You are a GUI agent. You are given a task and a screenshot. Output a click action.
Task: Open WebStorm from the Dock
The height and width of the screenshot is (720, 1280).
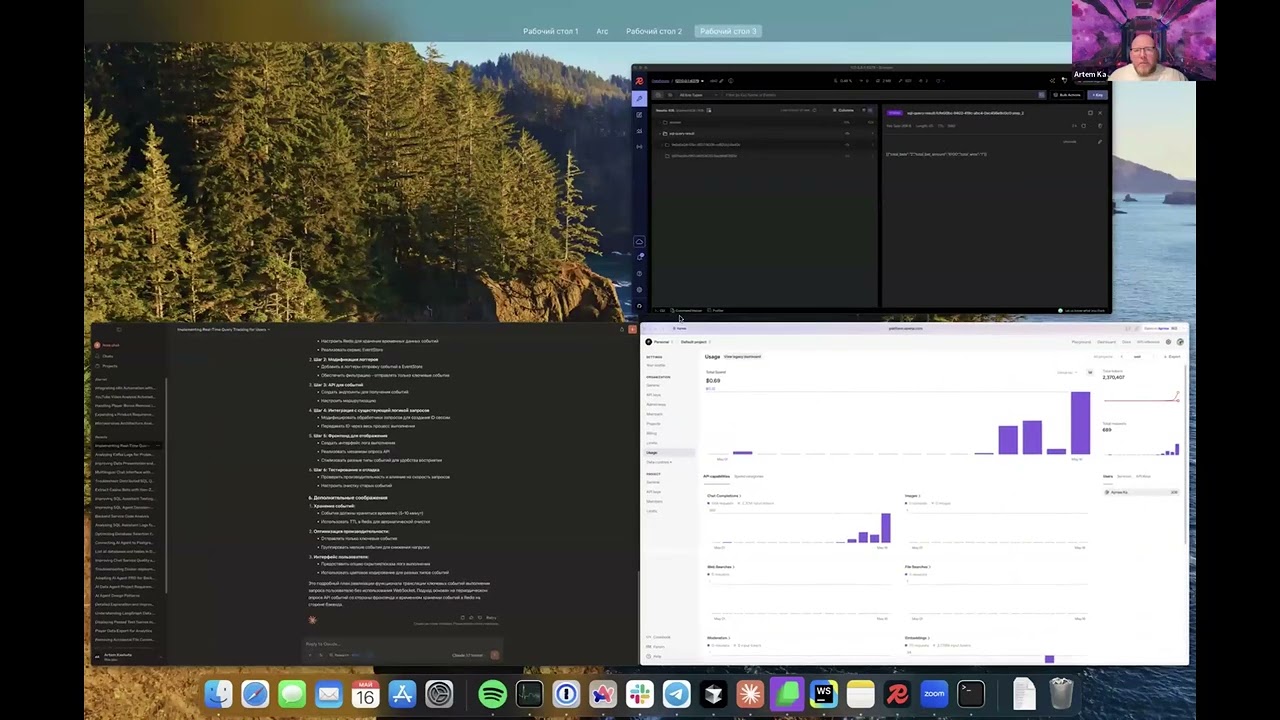(824, 694)
